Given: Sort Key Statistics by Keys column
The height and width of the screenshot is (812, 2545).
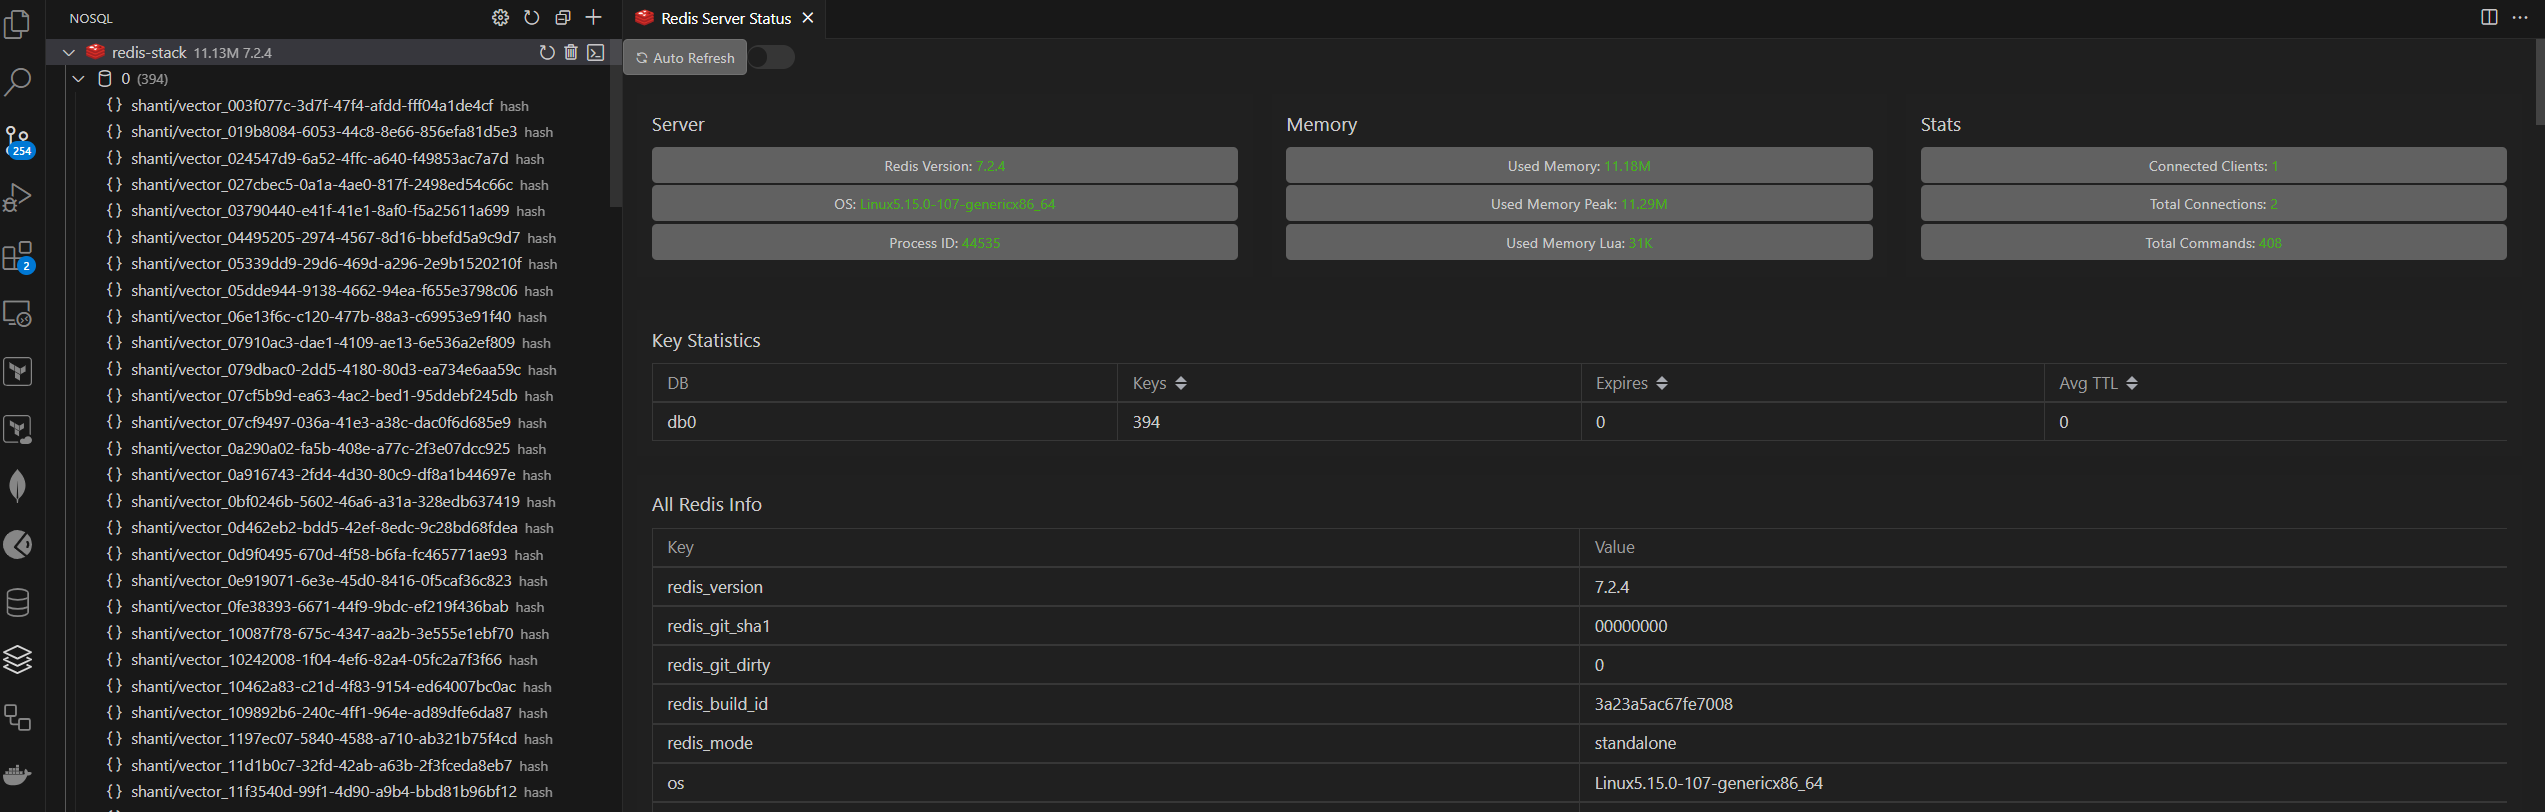Looking at the screenshot, I should [x=1181, y=383].
